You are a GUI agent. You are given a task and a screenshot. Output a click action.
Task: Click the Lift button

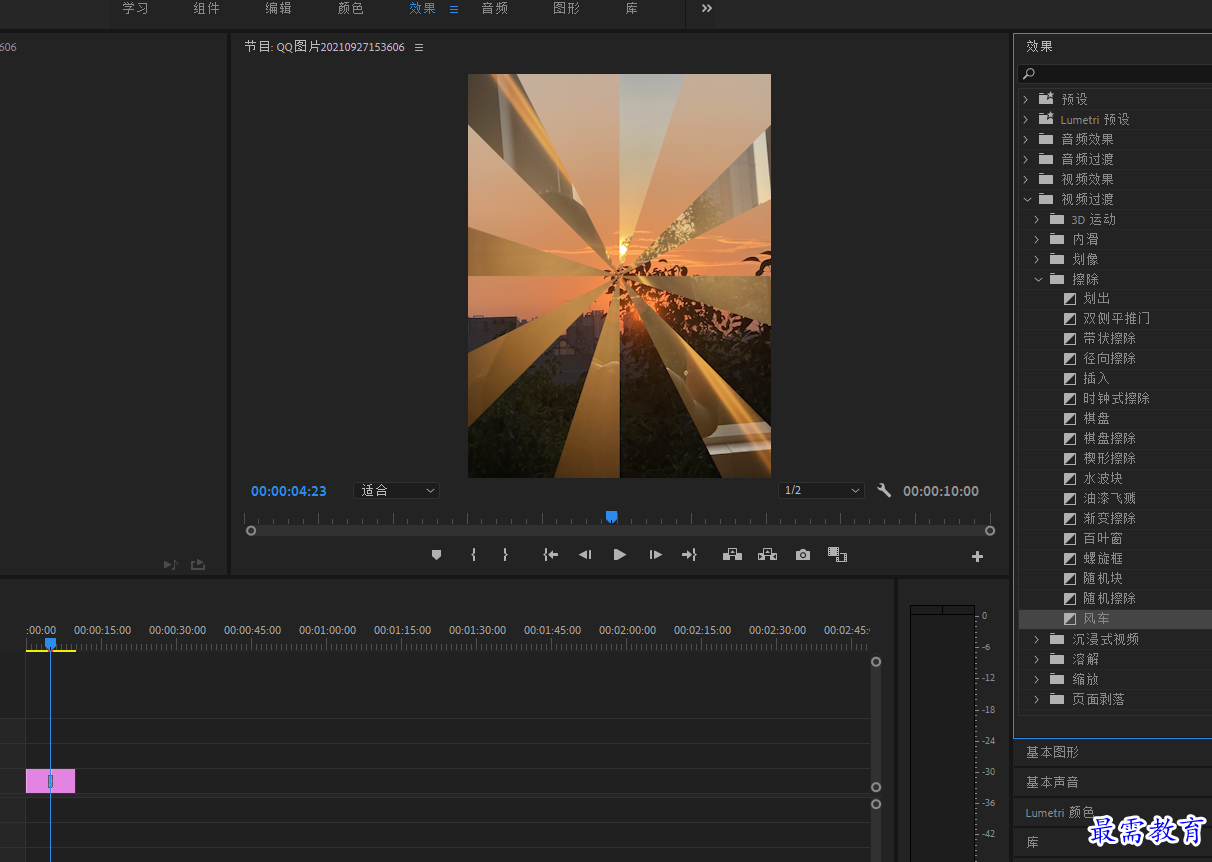tap(732, 555)
